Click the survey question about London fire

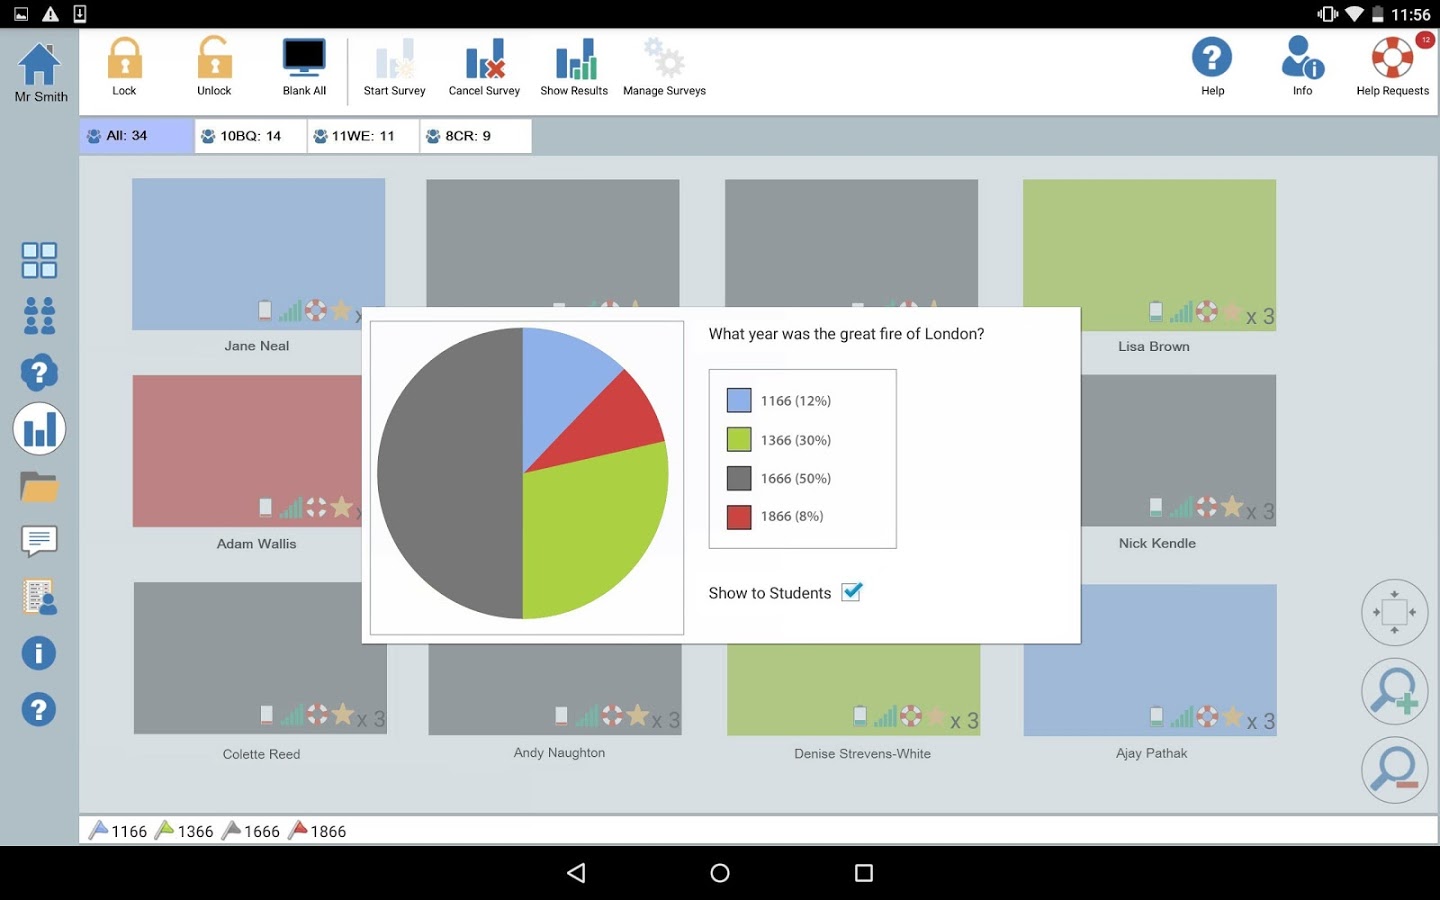click(x=846, y=334)
